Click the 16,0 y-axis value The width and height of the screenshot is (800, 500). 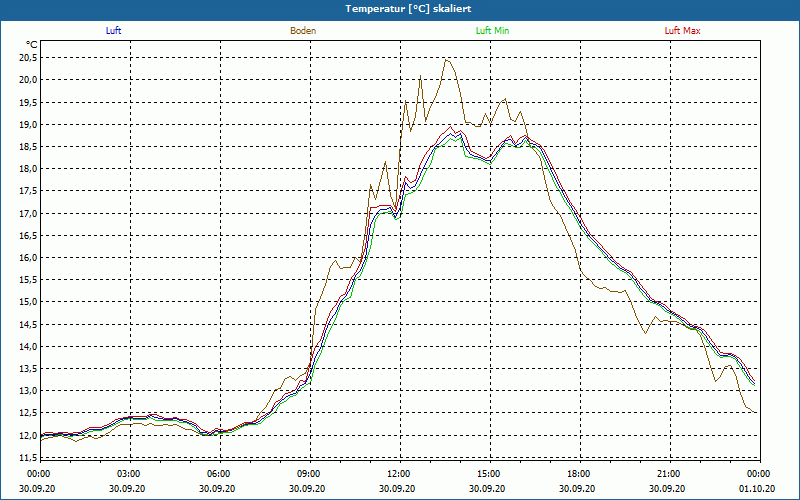coord(28,258)
